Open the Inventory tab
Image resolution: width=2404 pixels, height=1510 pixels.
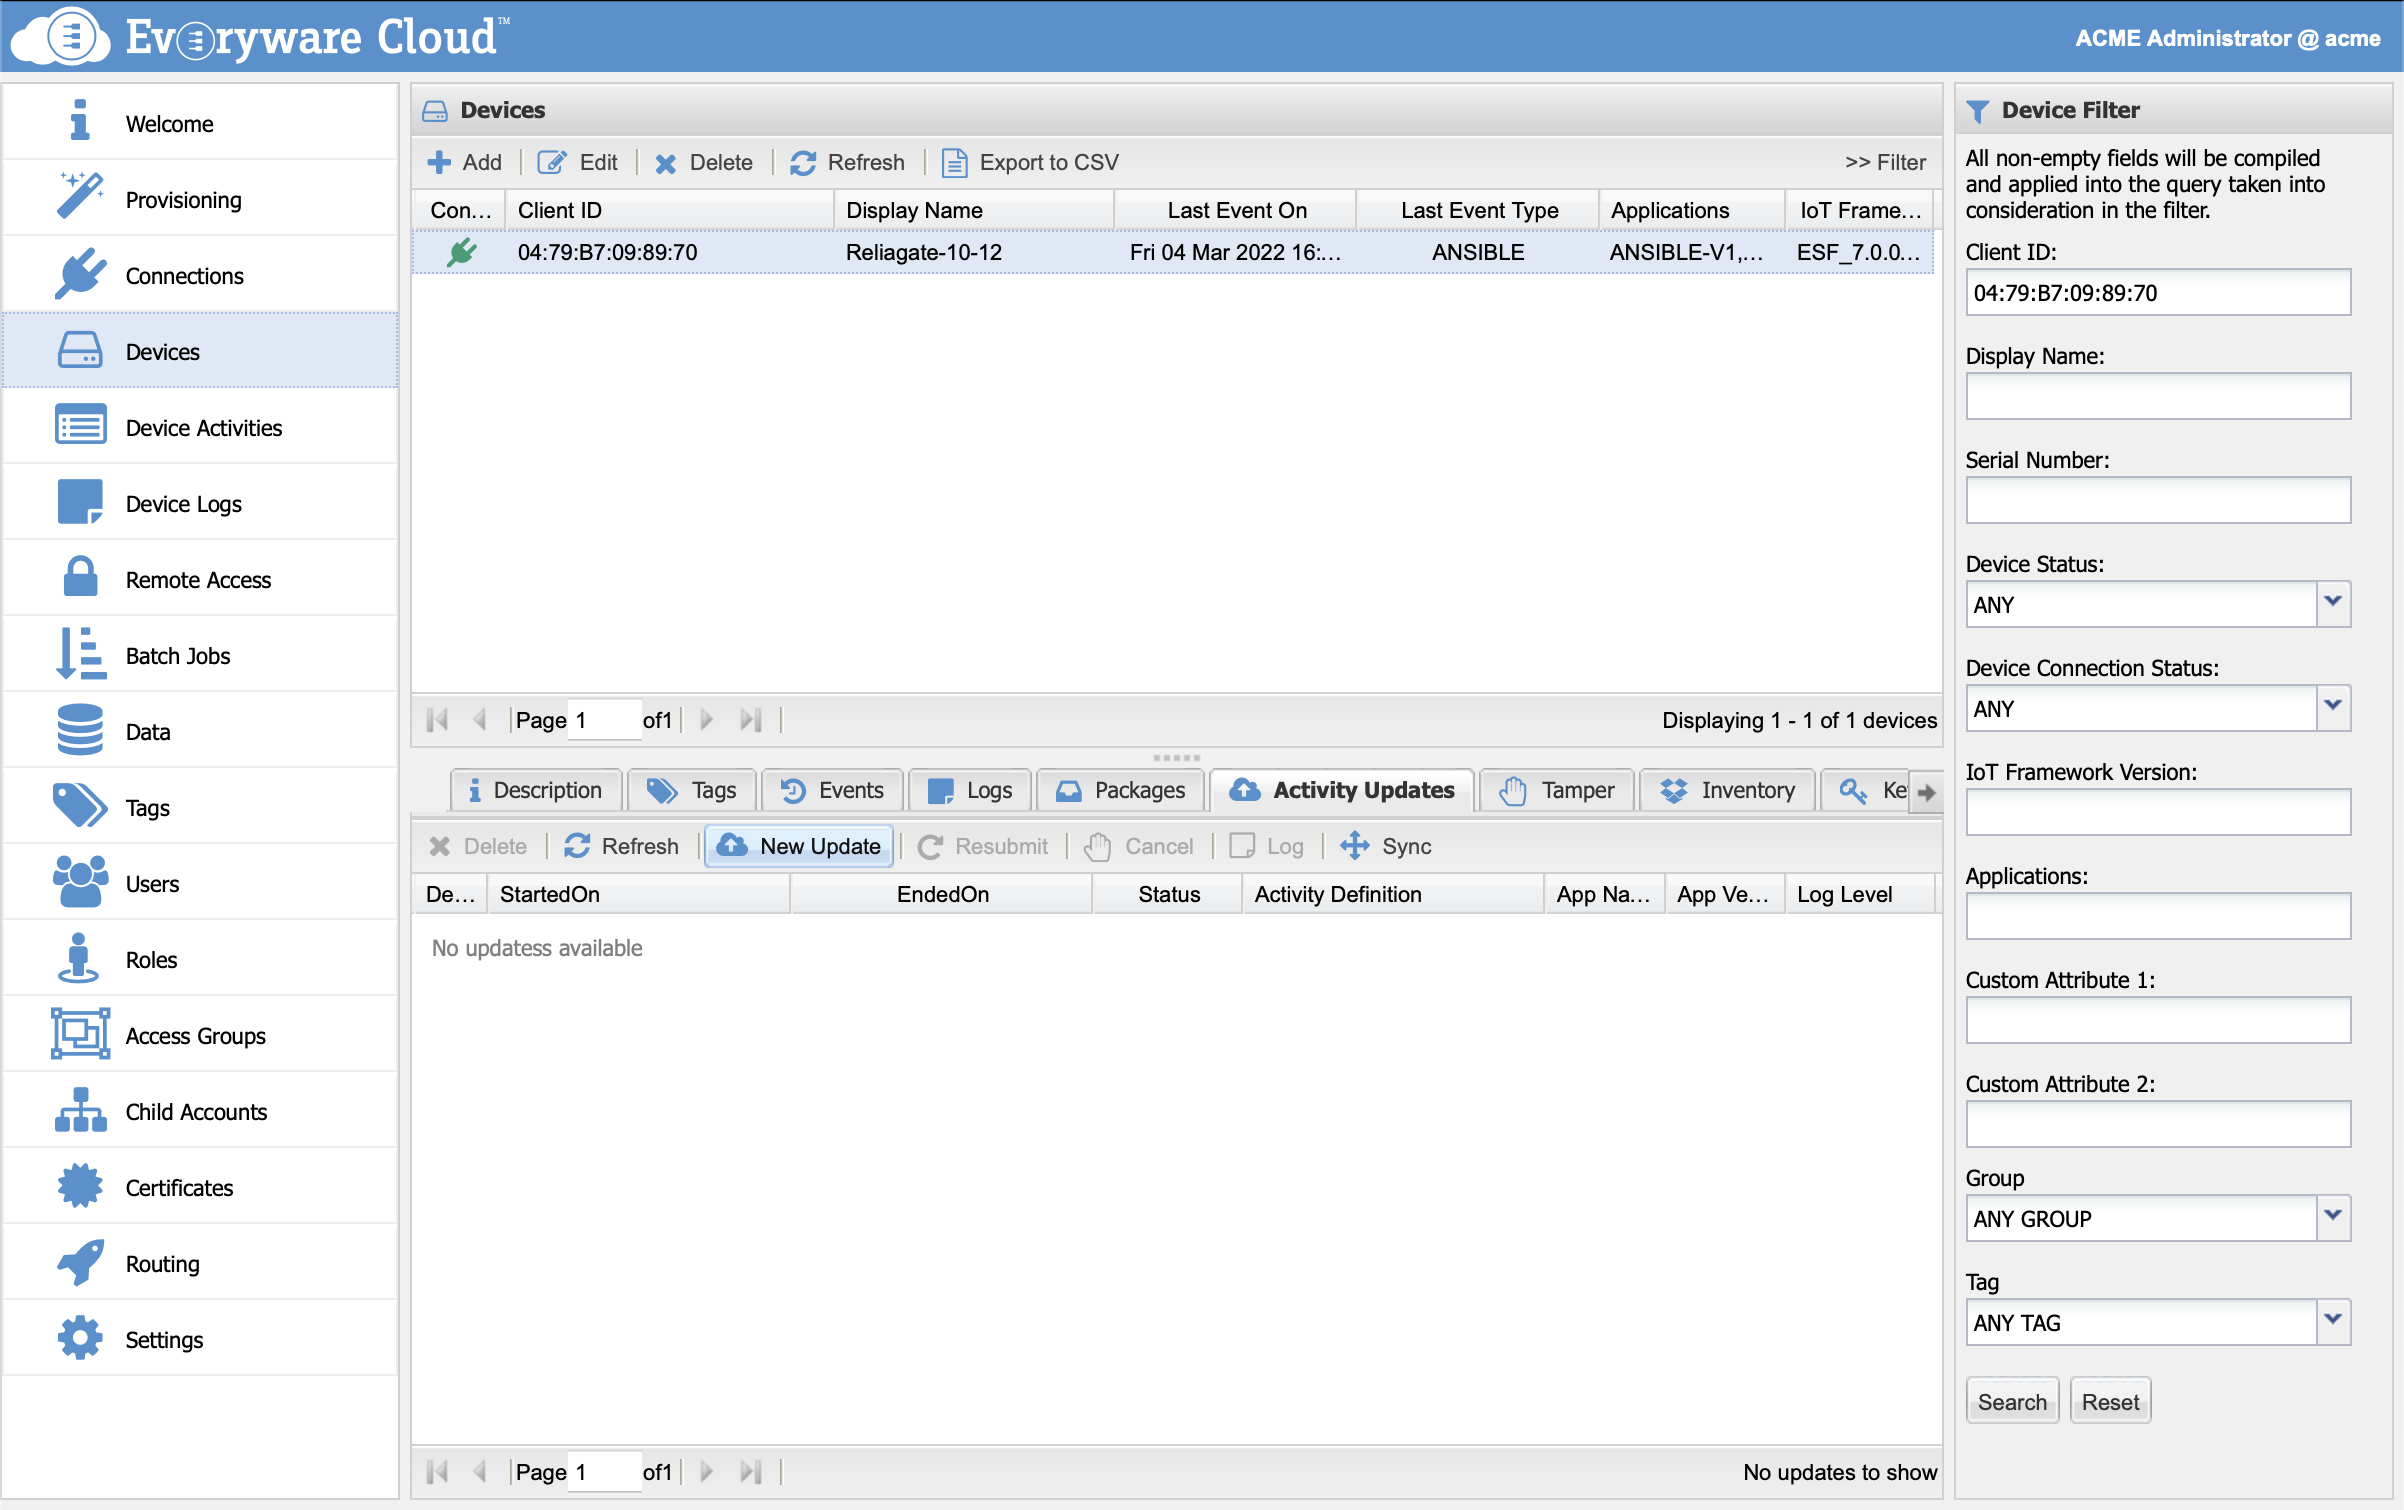click(x=1727, y=790)
